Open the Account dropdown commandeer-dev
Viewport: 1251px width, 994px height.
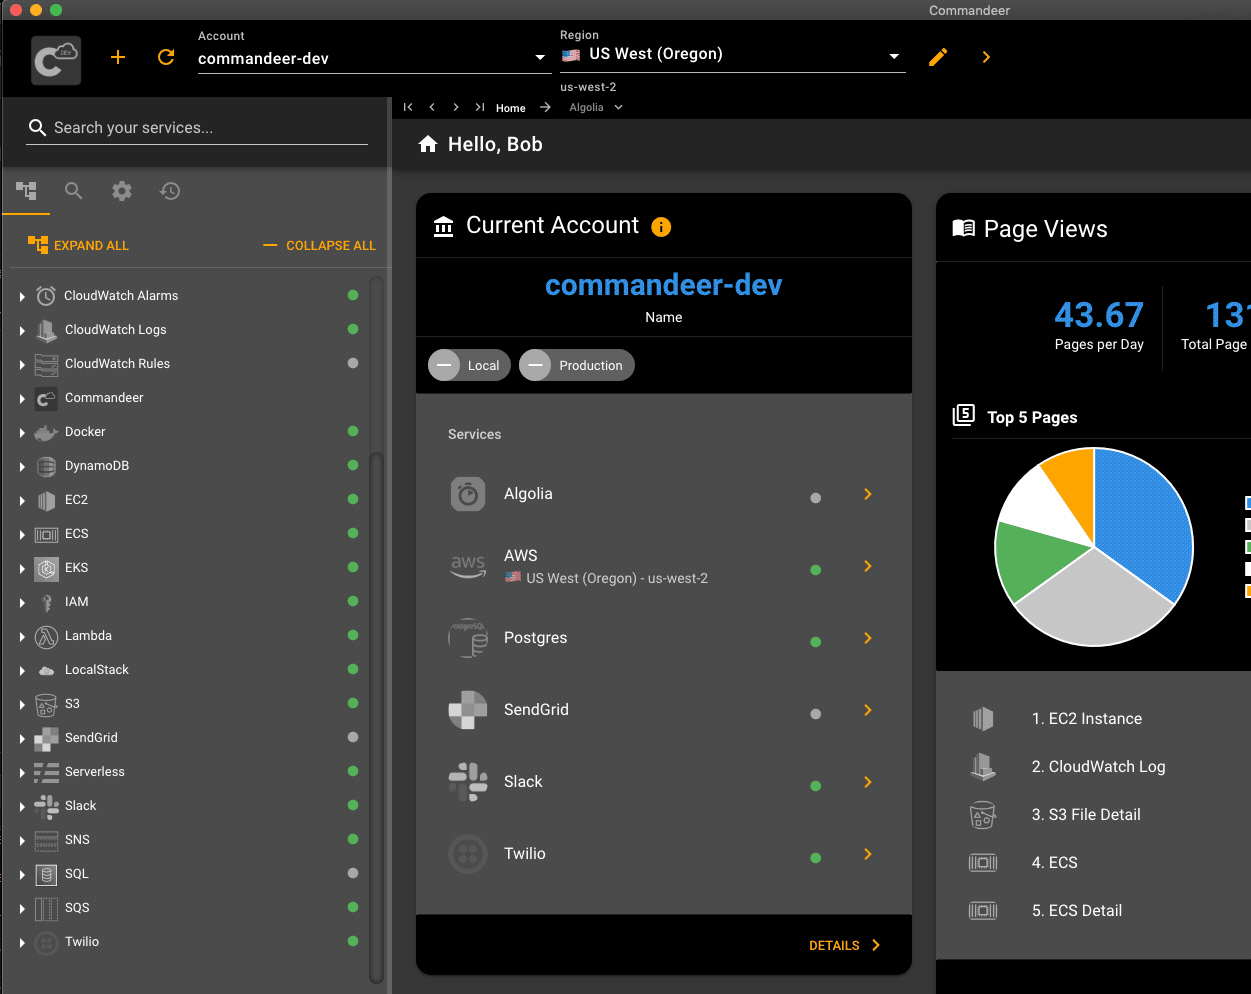tap(374, 58)
